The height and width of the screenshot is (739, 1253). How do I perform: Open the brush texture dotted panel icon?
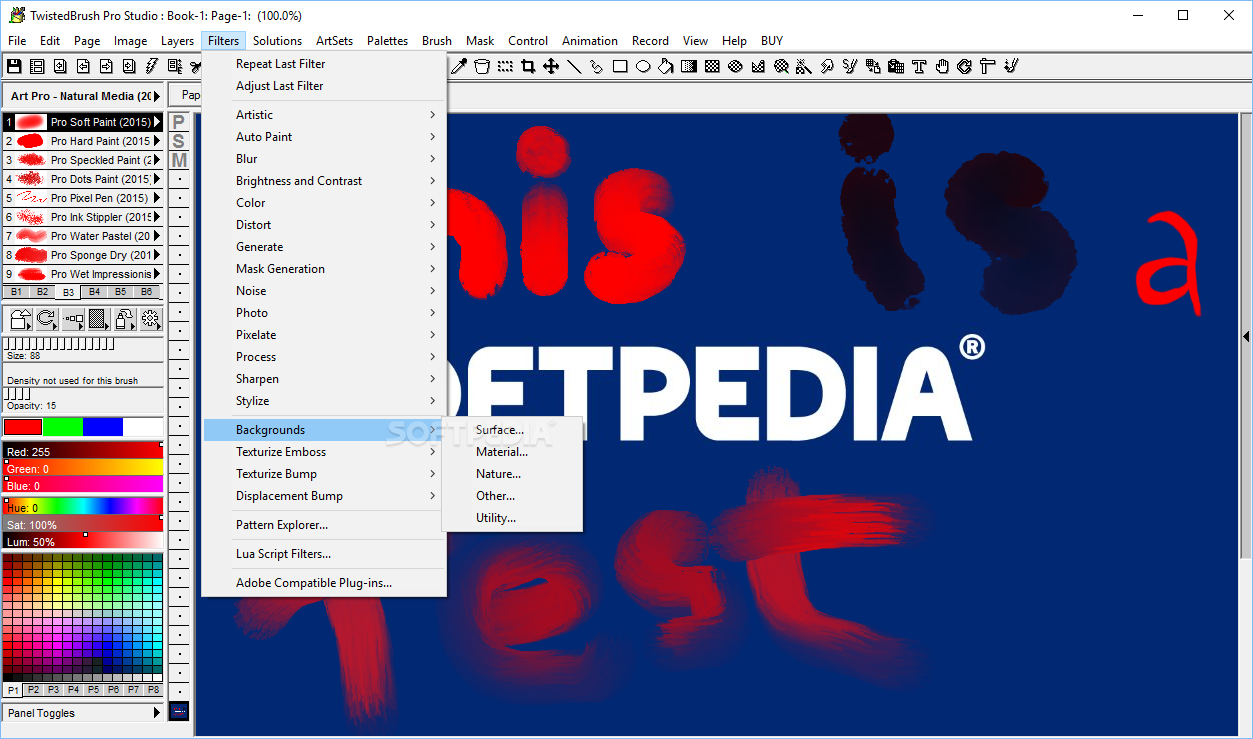99,319
